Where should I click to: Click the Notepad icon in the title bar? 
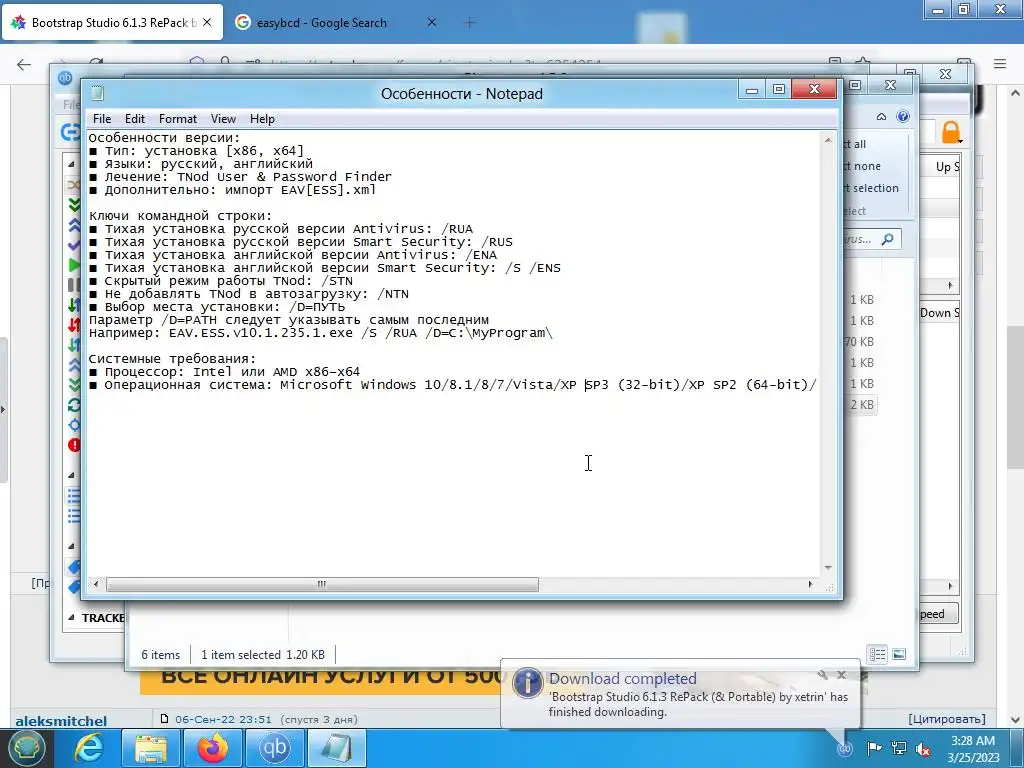(x=97, y=93)
